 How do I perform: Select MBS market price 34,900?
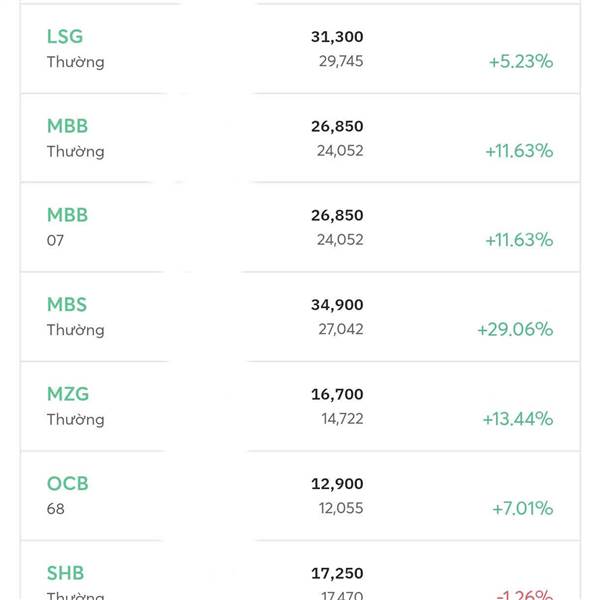[x=337, y=305]
